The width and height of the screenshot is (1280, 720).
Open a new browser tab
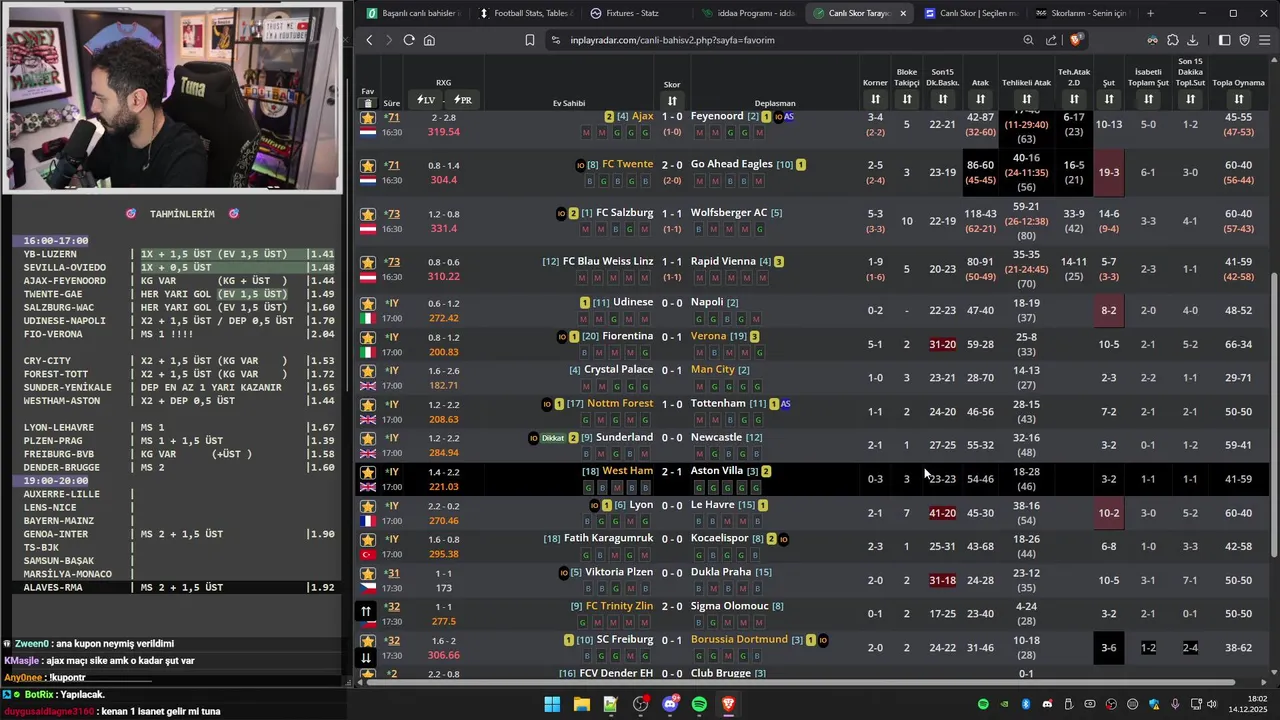(1150, 13)
